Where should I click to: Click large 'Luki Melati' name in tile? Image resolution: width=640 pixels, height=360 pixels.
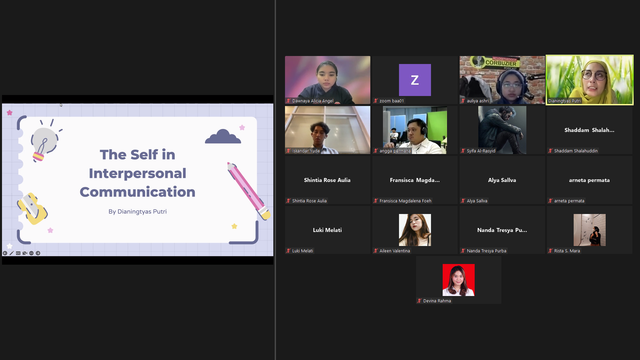pyautogui.click(x=327, y=230)
